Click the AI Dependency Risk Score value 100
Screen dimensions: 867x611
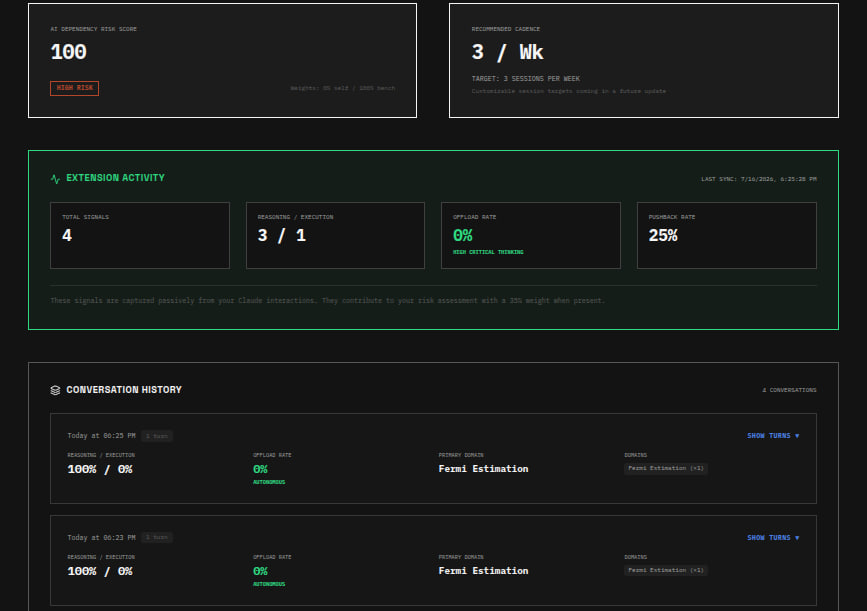point(69,52)
